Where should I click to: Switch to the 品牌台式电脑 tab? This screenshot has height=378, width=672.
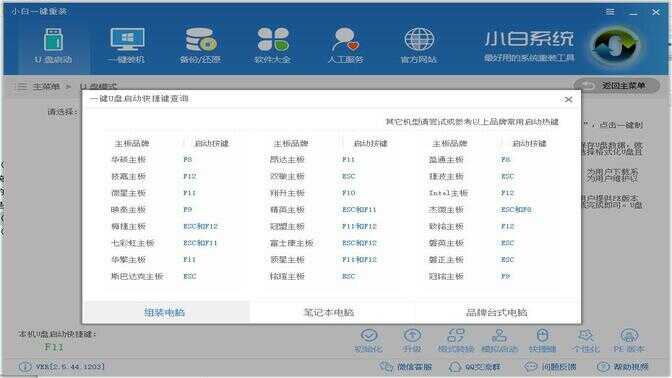tap(497, 312)
